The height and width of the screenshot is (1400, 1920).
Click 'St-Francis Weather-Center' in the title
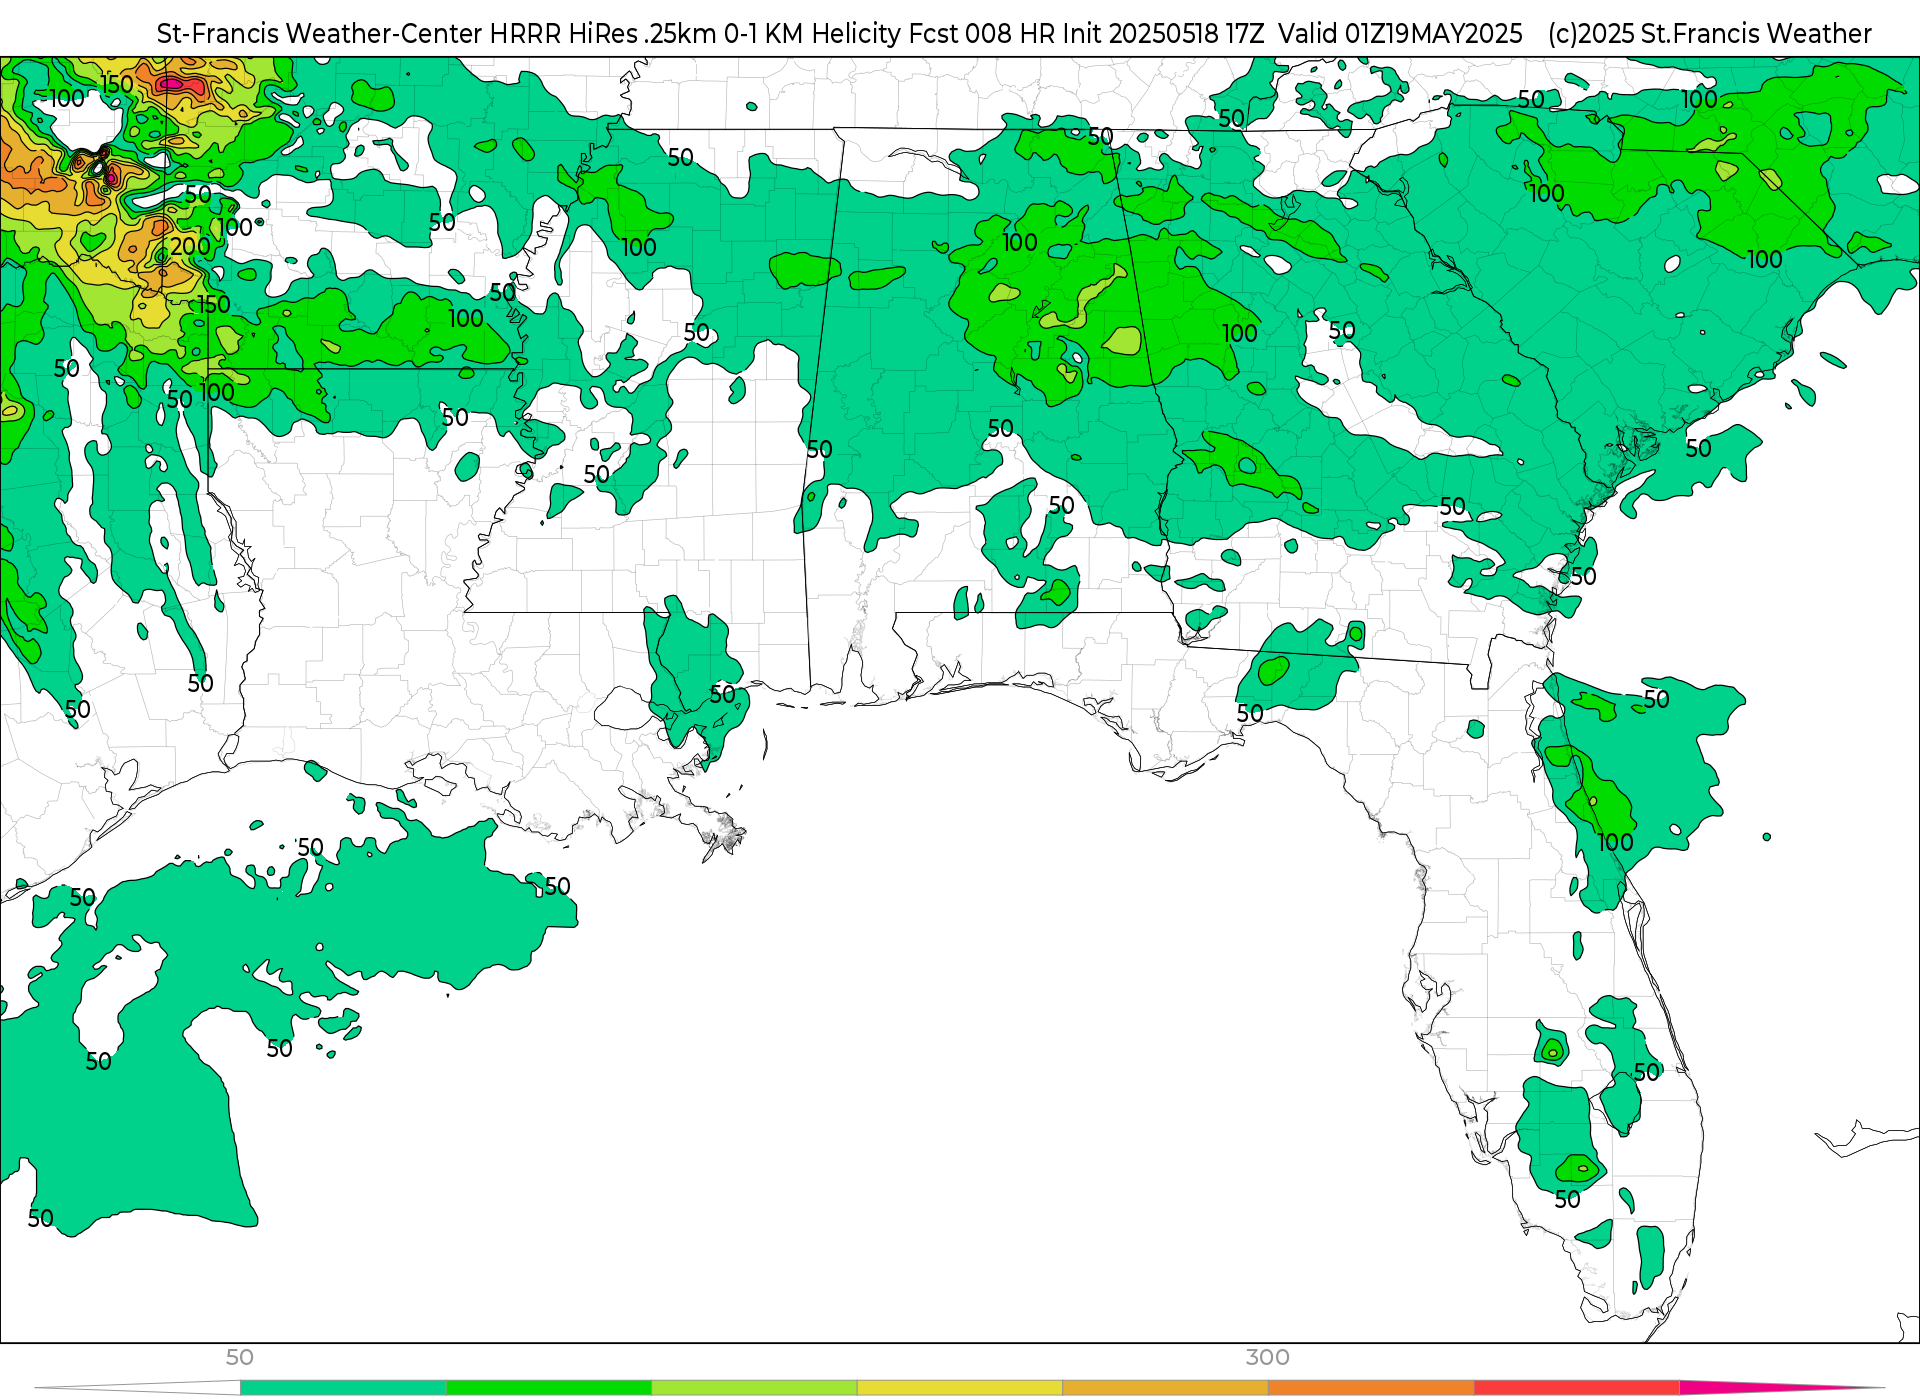pos(320,34)
